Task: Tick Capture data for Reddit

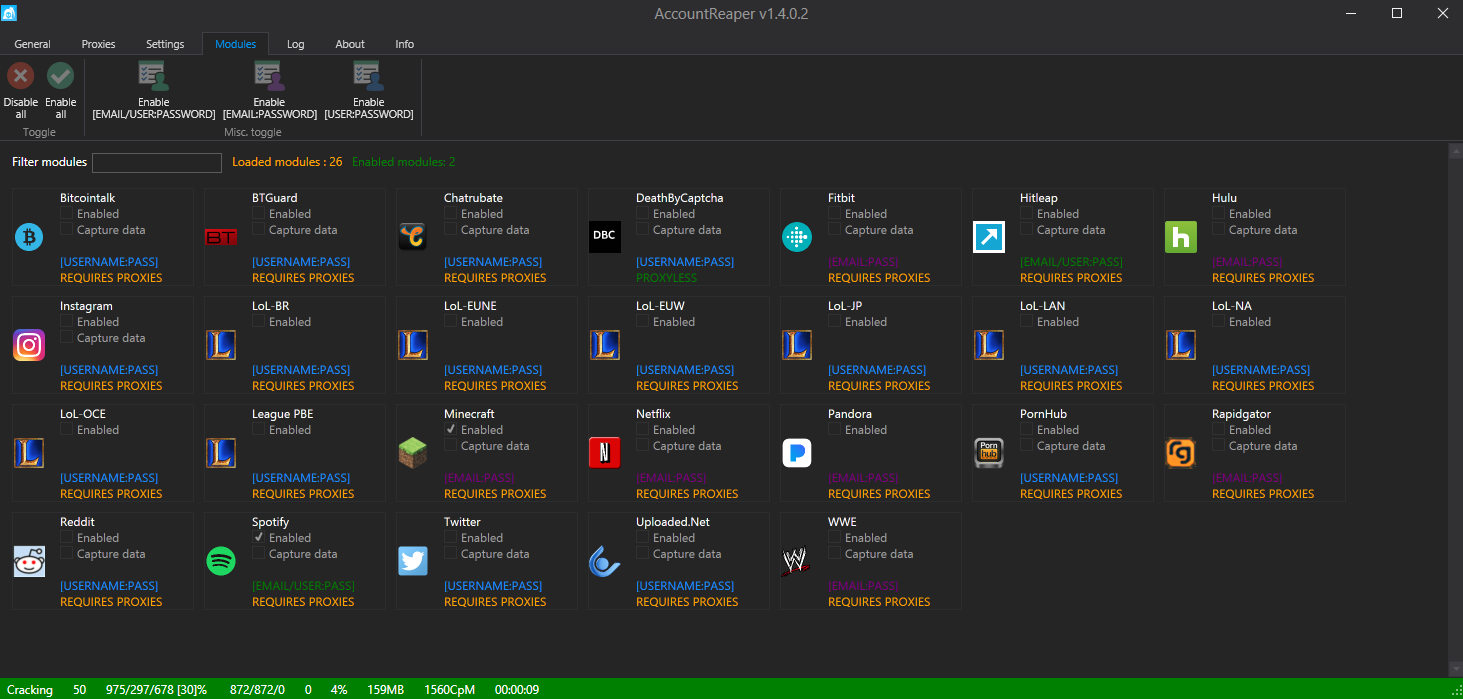Action: coord(67,553)
